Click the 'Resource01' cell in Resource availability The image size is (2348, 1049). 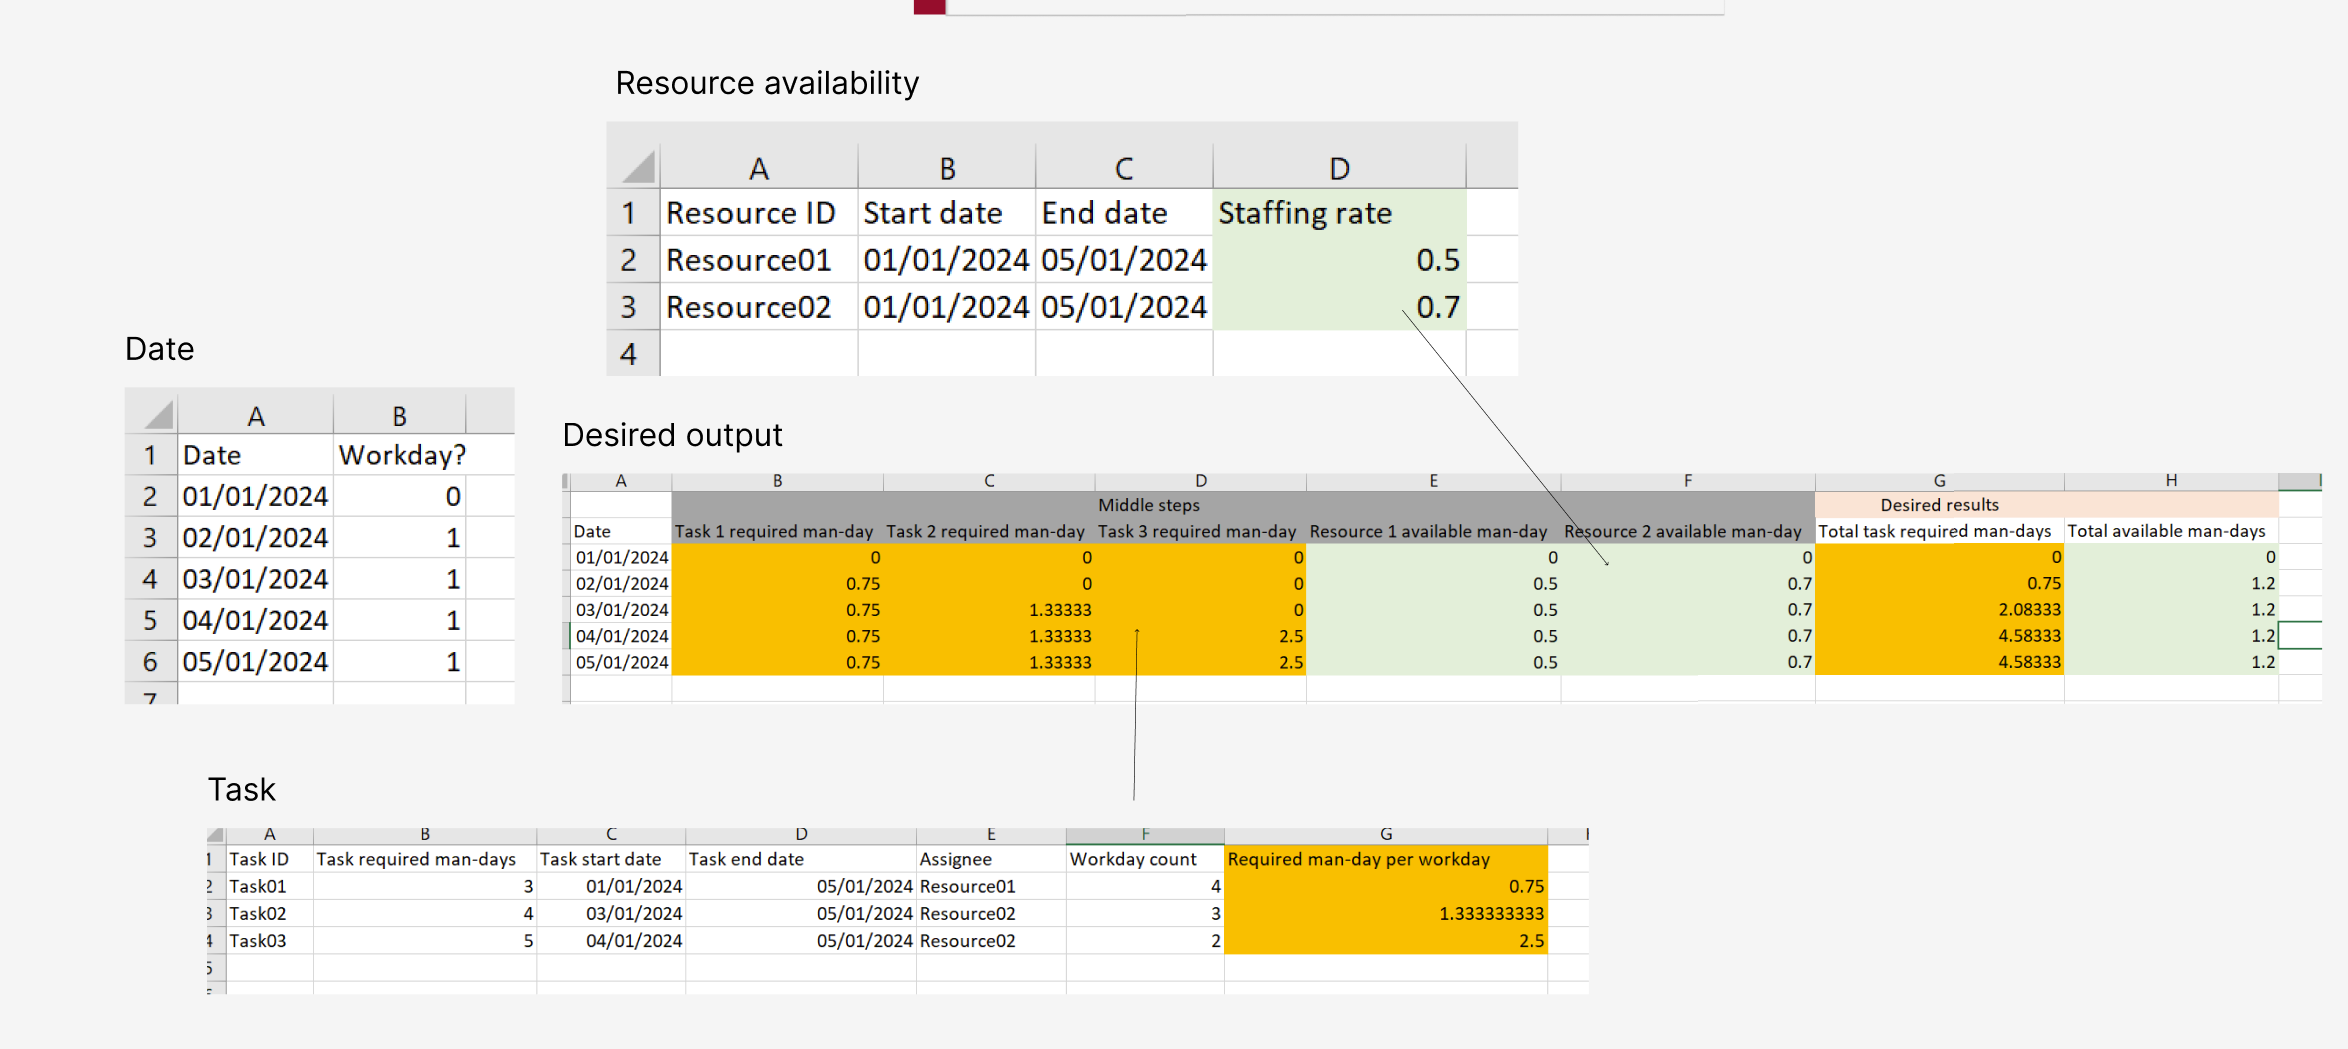pyautogui.click(x=759, y=259)
